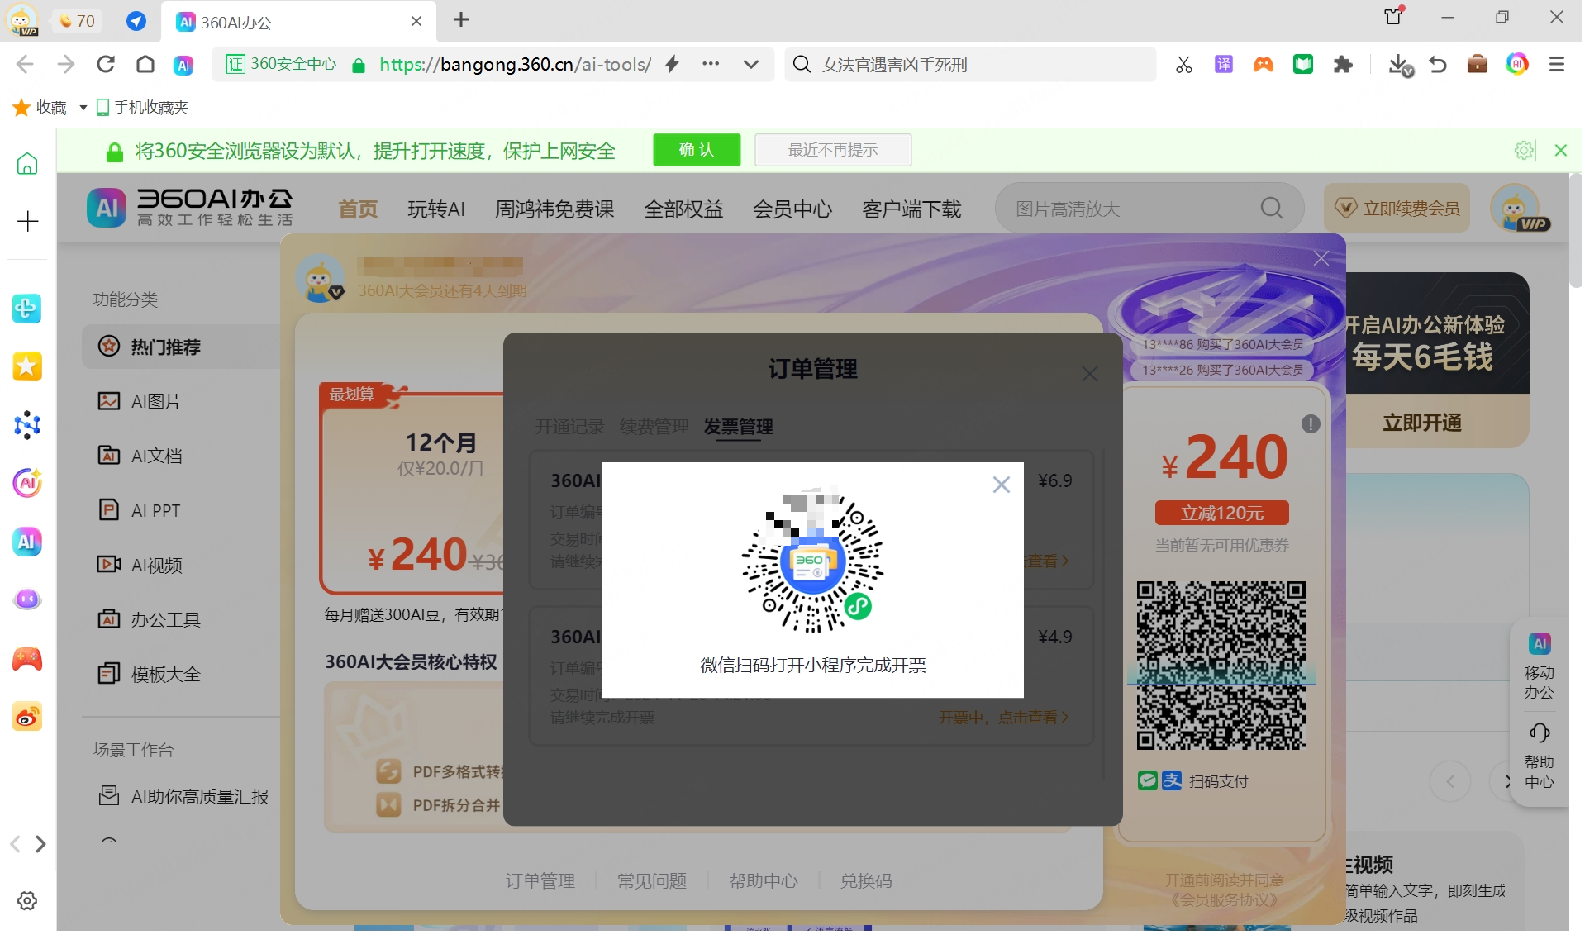Expand the 收藏 dropdown arrow

point(83,107)
